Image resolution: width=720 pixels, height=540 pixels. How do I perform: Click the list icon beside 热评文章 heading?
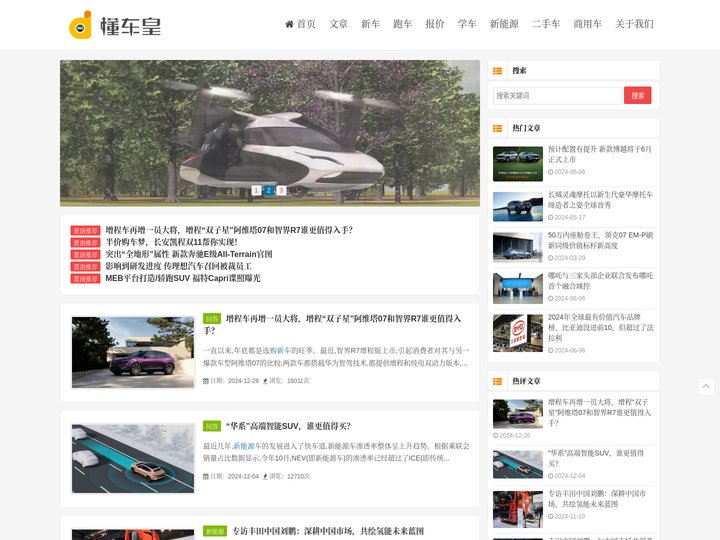tap(497, 381)
